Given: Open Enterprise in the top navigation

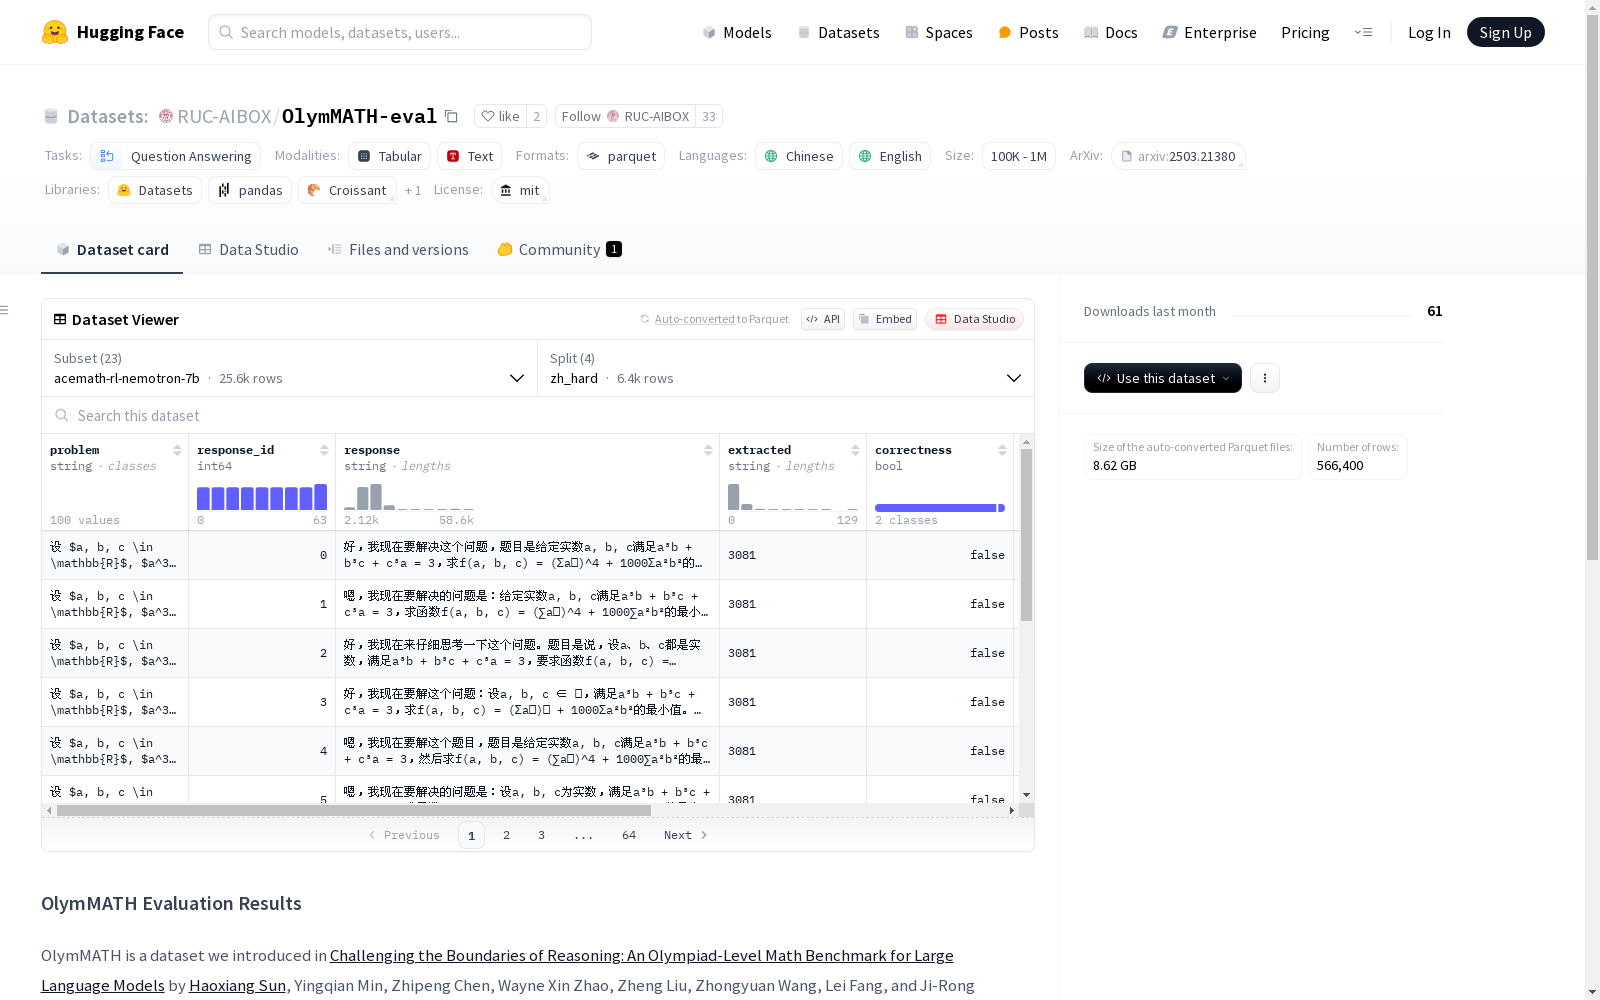Looking at the screenshot, I should tap(1209, 32).
